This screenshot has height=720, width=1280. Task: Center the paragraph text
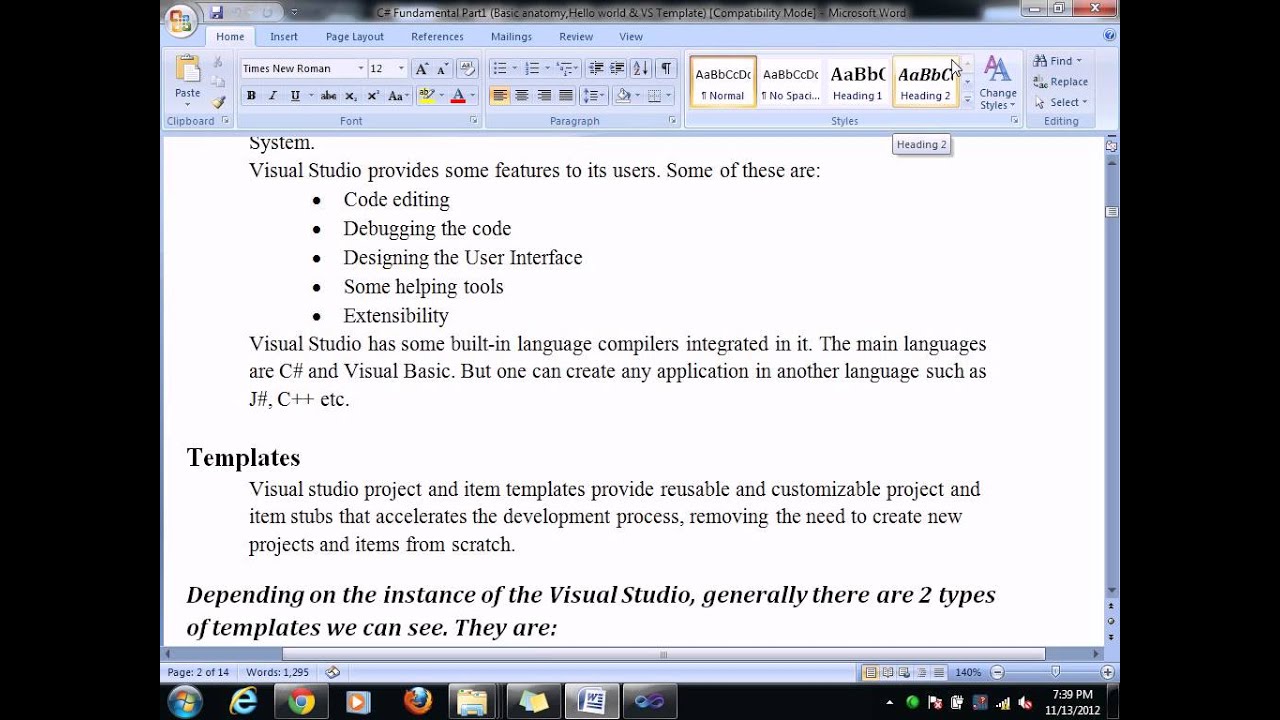click(x=521, y=96)
